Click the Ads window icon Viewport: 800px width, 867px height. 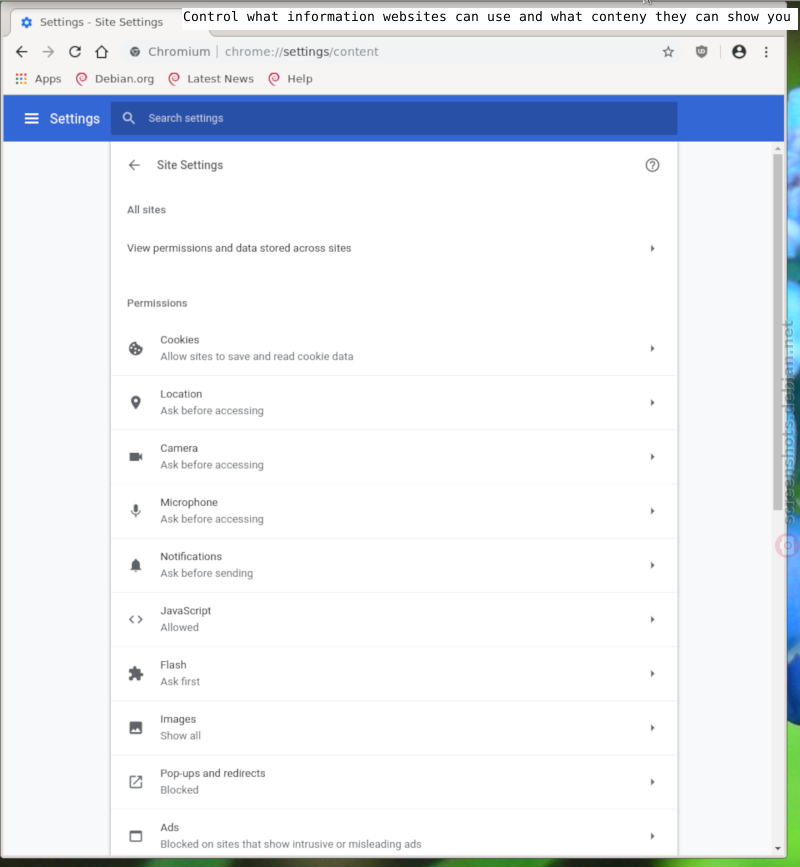pos(135,836)
